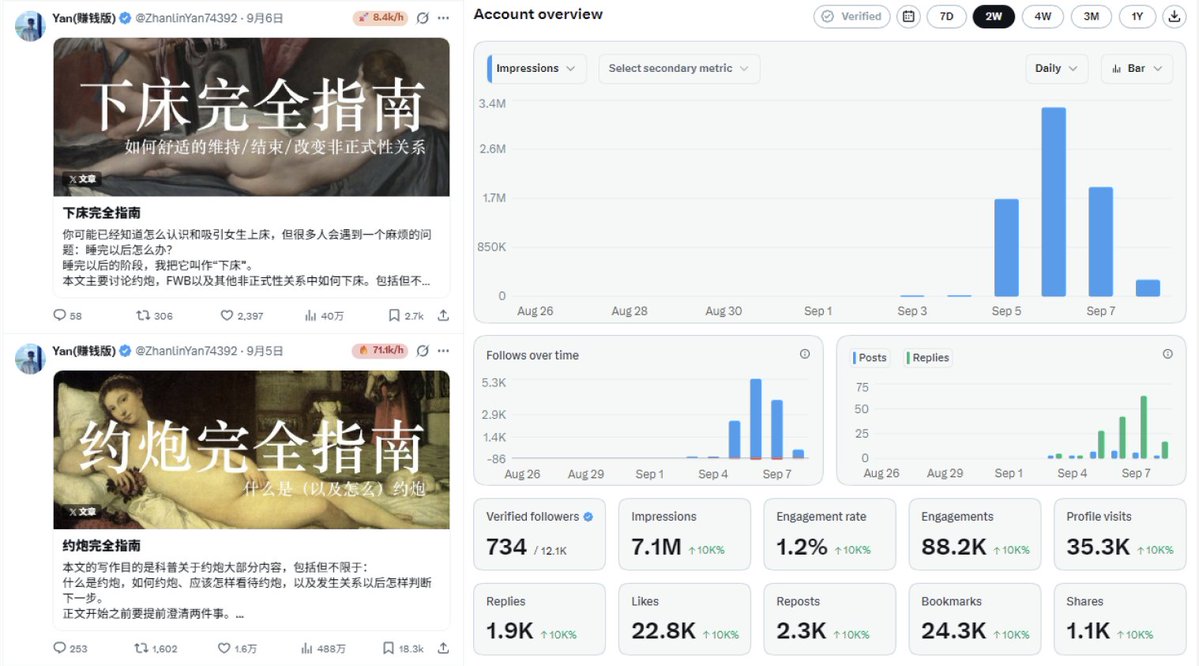Open the Impressions primary metric dropdown
This screenshot has height=666, width=1199.
(537, 68)
